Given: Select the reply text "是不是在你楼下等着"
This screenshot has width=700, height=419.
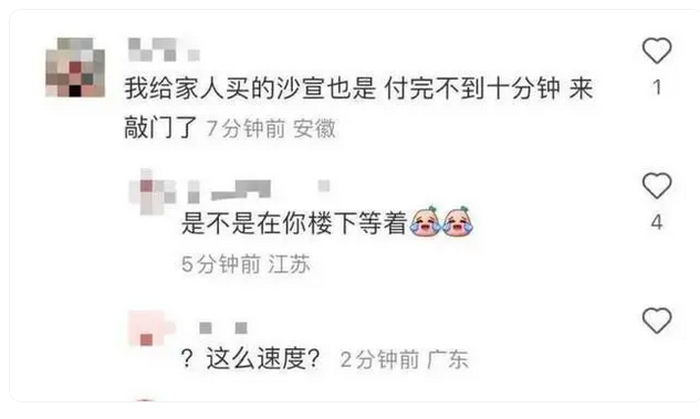Looking at the screenshot, I should [294, 223].
